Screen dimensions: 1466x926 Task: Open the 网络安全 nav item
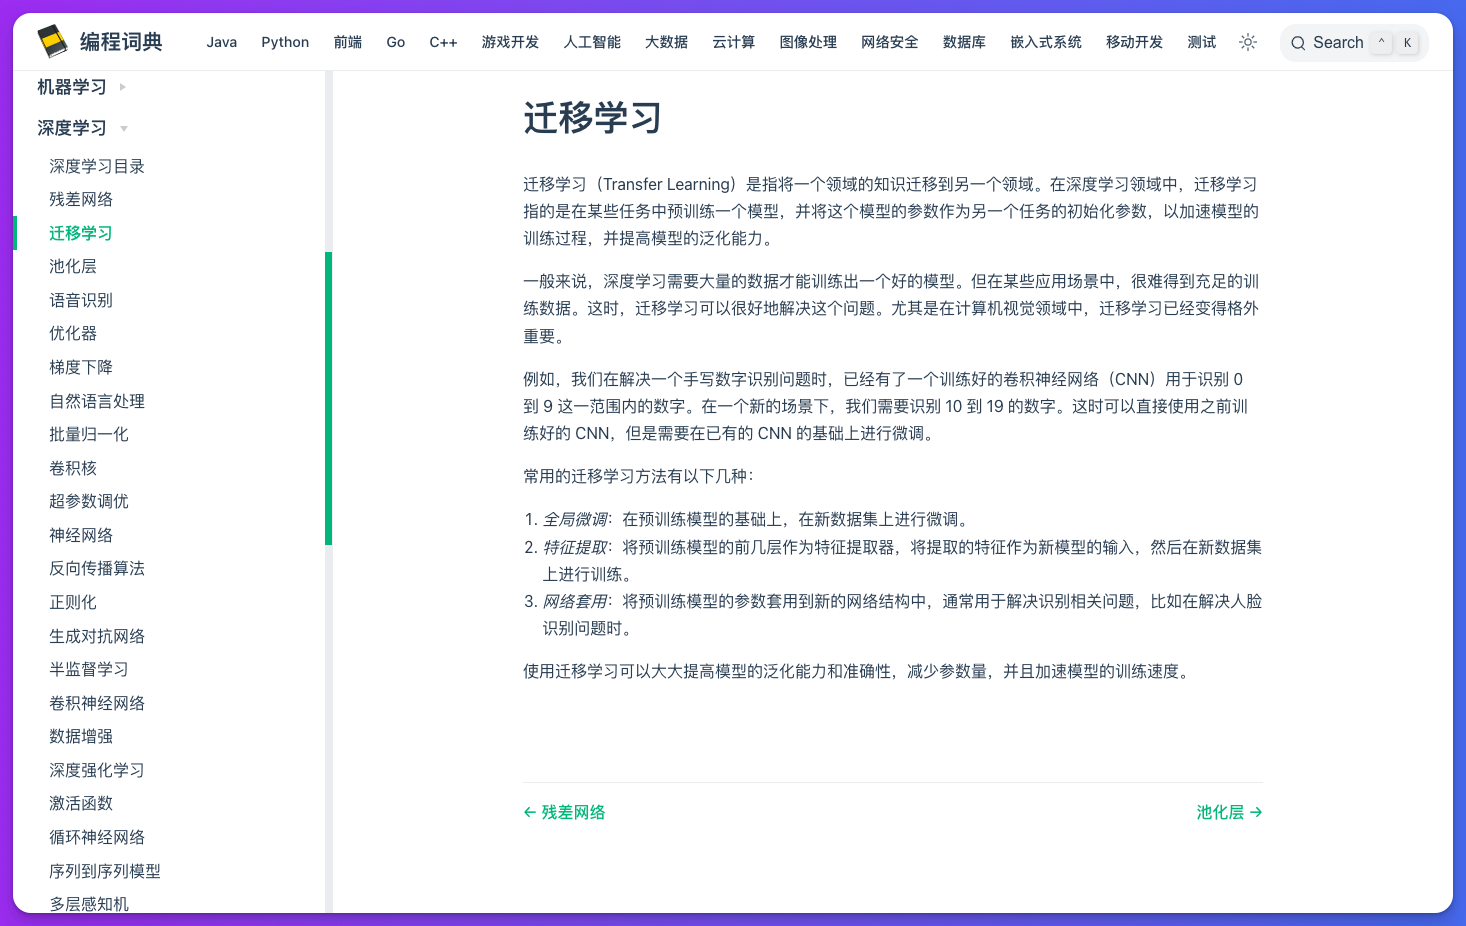coord(889,42)
